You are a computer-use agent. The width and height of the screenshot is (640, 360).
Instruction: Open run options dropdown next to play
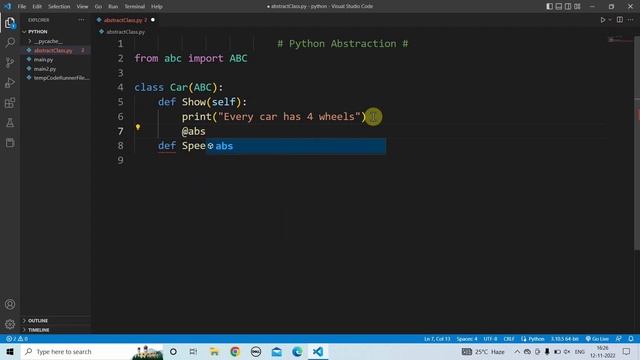click(610, 20)
